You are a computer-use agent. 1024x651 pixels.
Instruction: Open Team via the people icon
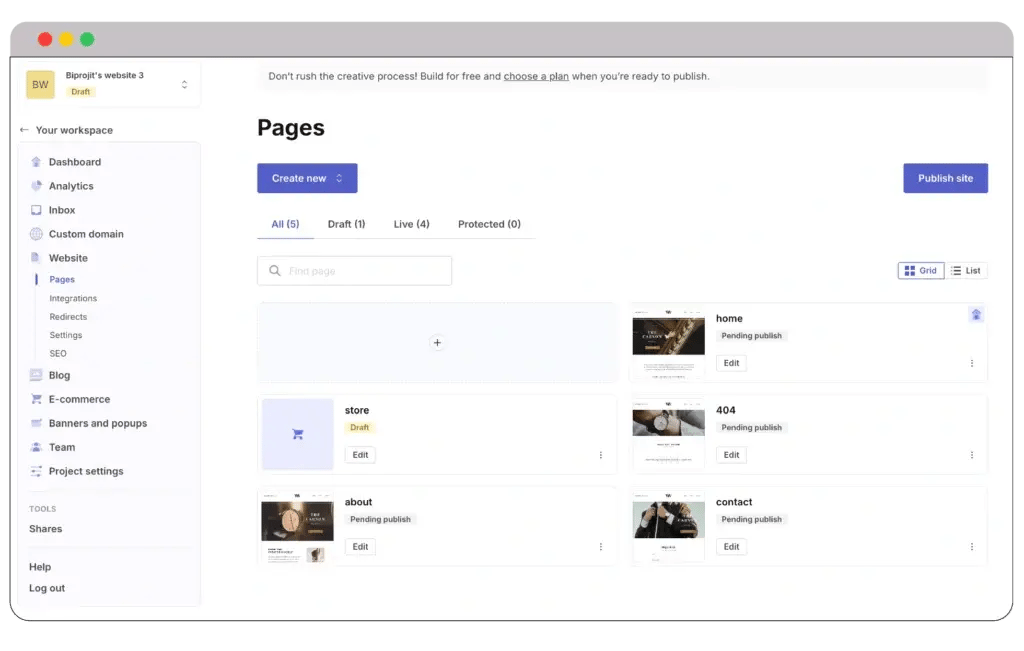pyautogui.click(x=36, y=447)
